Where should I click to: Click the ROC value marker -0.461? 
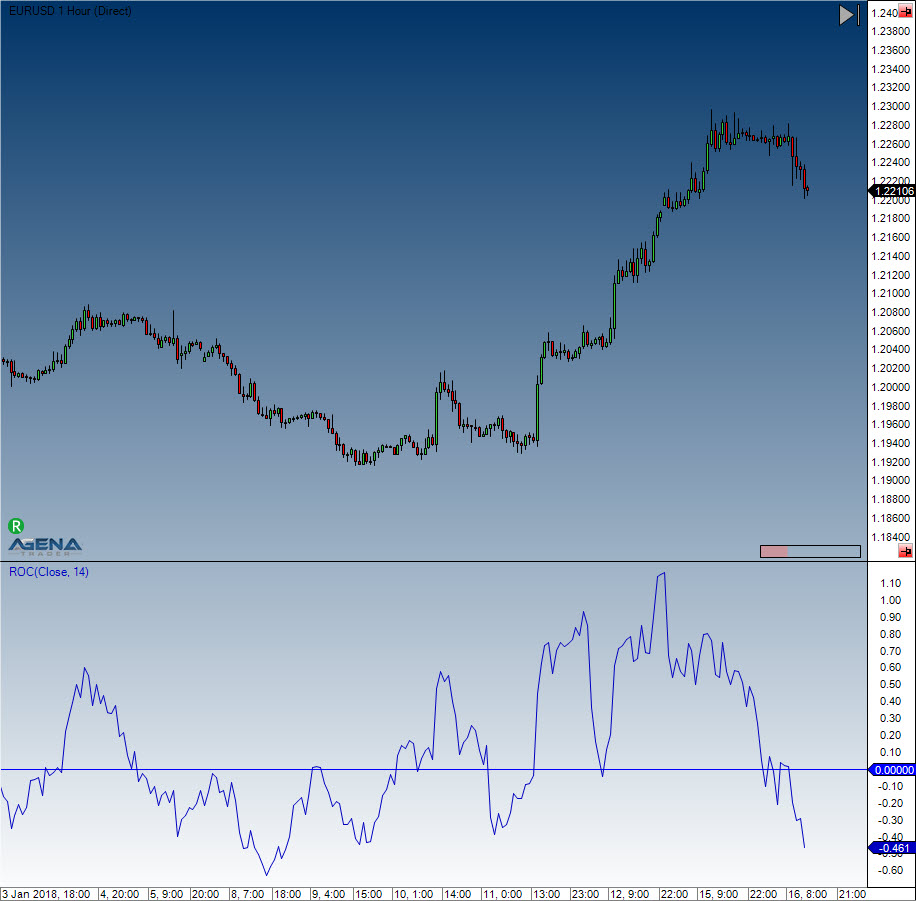(892, 849)
